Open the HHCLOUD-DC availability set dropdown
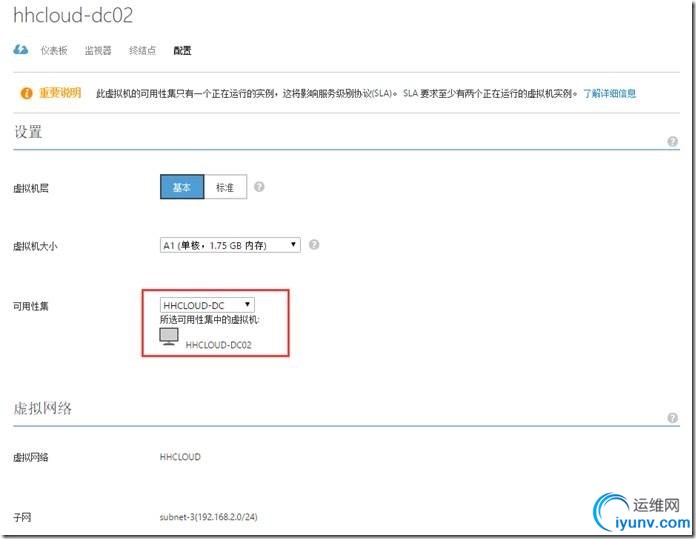Image resolution: width=696 pixels, height=539 pixels. coord(207,305)
